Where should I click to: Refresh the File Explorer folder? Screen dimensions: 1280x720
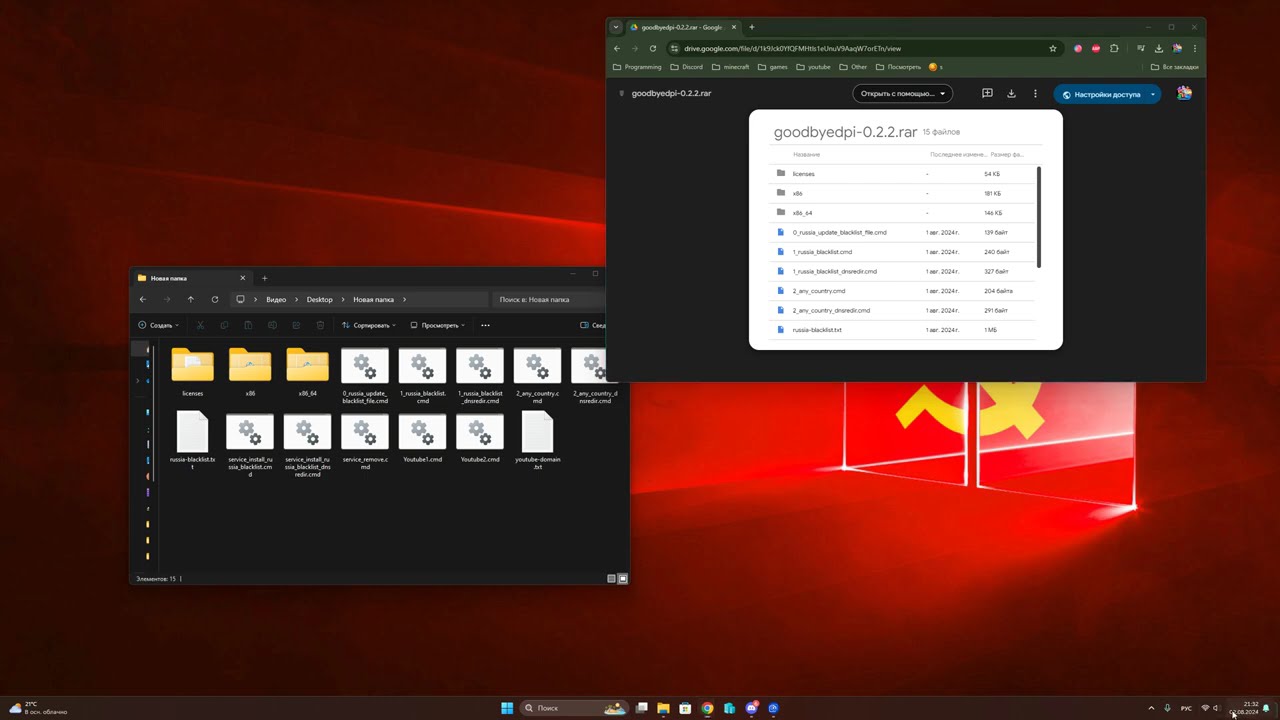coord(215,299)
